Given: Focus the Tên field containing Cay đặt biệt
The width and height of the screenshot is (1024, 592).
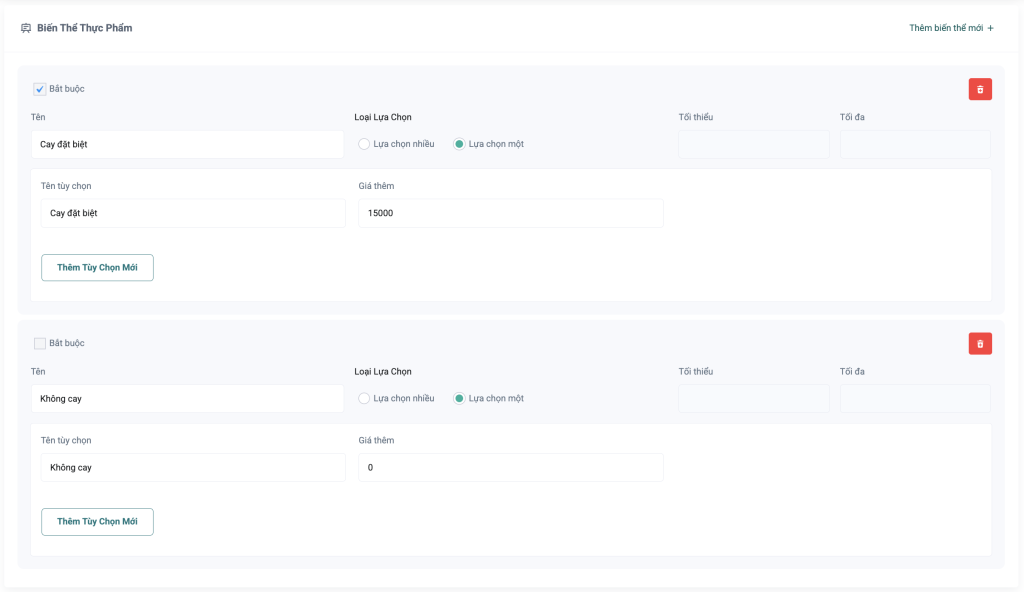Looking at the screenshot, I should pos(187,144).
